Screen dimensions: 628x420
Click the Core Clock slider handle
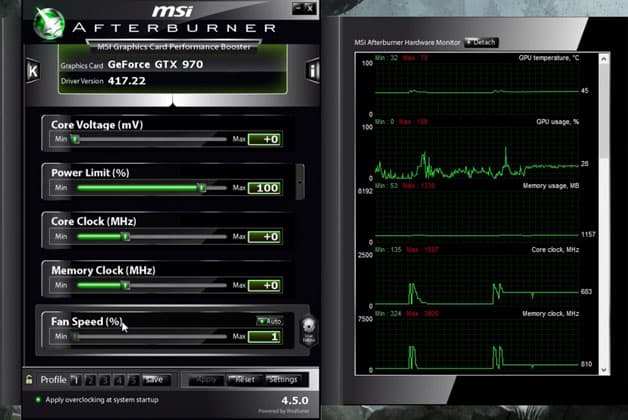[126, 236]
